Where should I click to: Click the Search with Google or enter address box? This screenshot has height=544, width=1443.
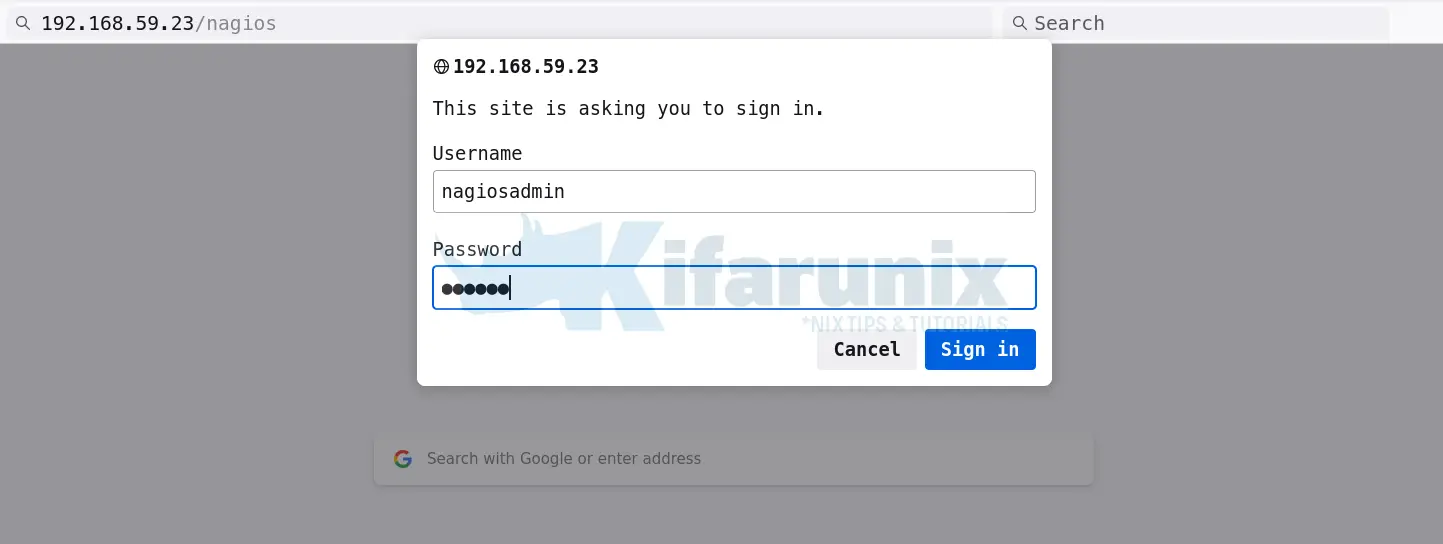tap(734, 459)
